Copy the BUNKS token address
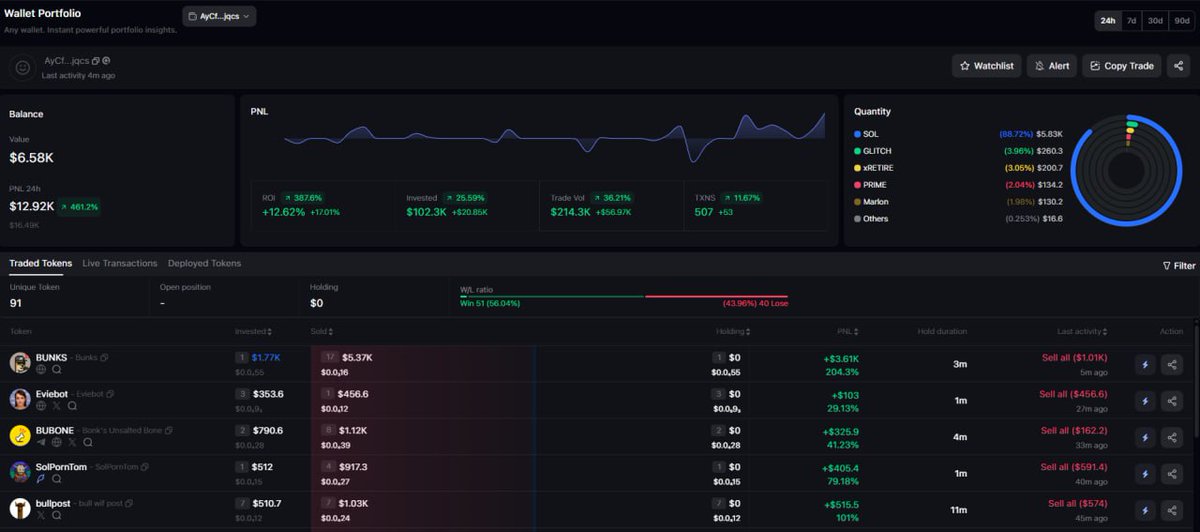The width and height of the screenshot is (1200, 532). [104, 357]
